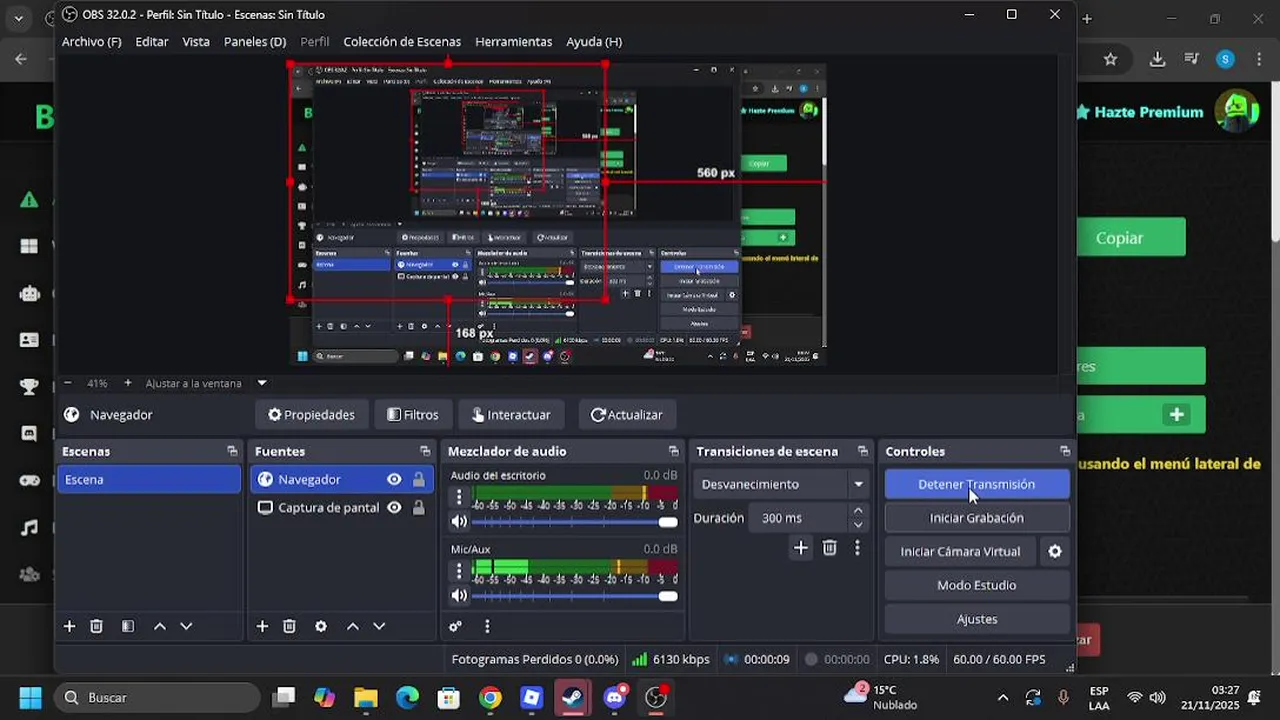Toggle the lock on the Captura de pantalla source

[x=419, y=508]
